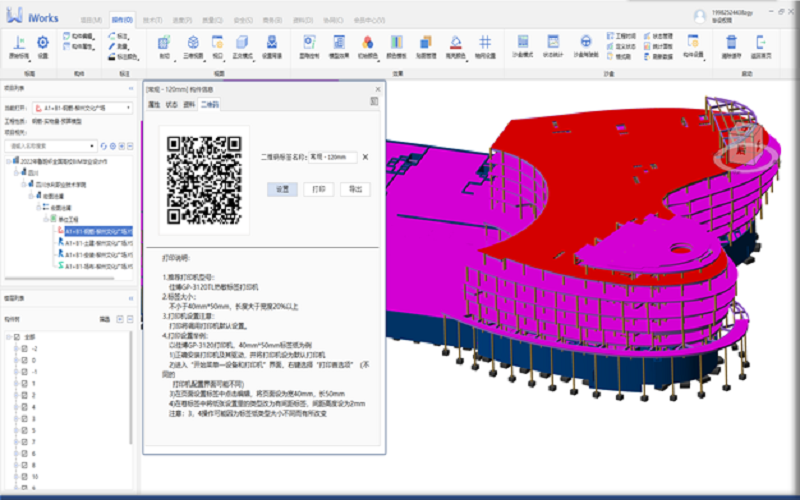Click the 设置 button beside the QR code
Image resolution: width=800 pixels, height=500 pixels.
click(283, 189)
